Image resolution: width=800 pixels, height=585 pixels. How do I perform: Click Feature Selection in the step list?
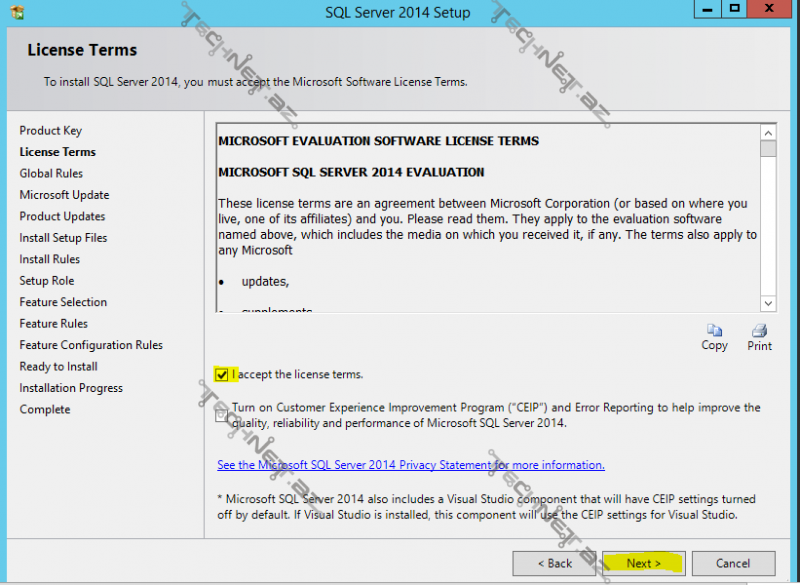click(x=63, y=302)
